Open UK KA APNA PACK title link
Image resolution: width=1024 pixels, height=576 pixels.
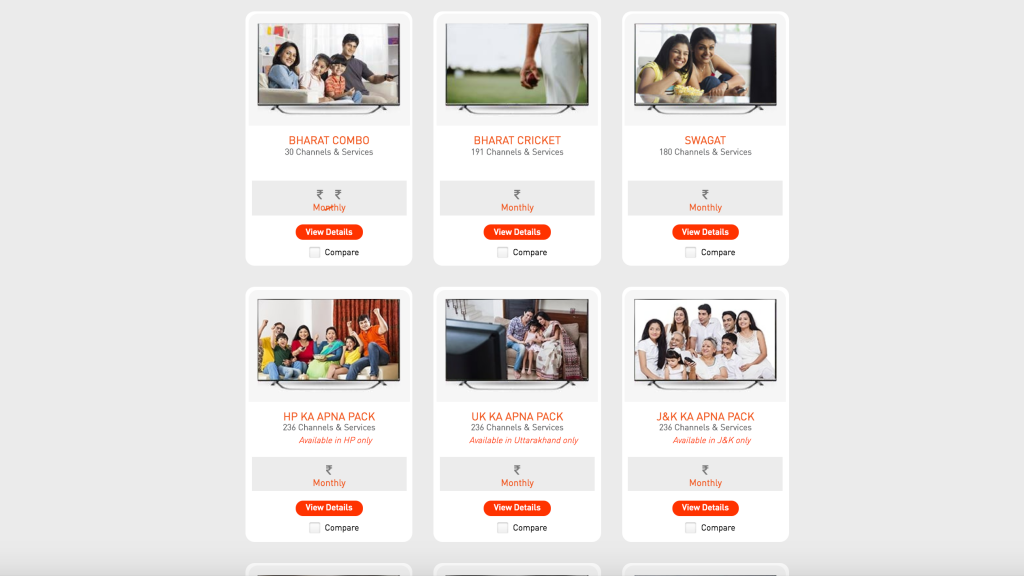[517, 416]
